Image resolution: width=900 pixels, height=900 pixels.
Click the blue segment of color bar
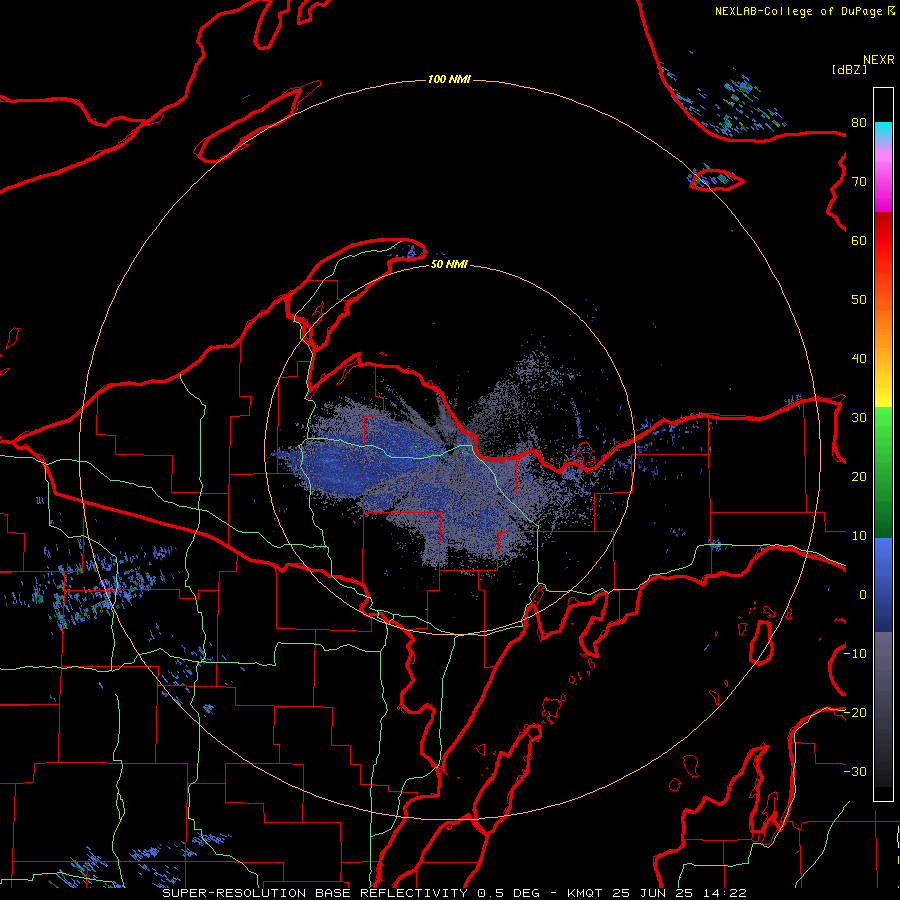(x=883, y=583)
